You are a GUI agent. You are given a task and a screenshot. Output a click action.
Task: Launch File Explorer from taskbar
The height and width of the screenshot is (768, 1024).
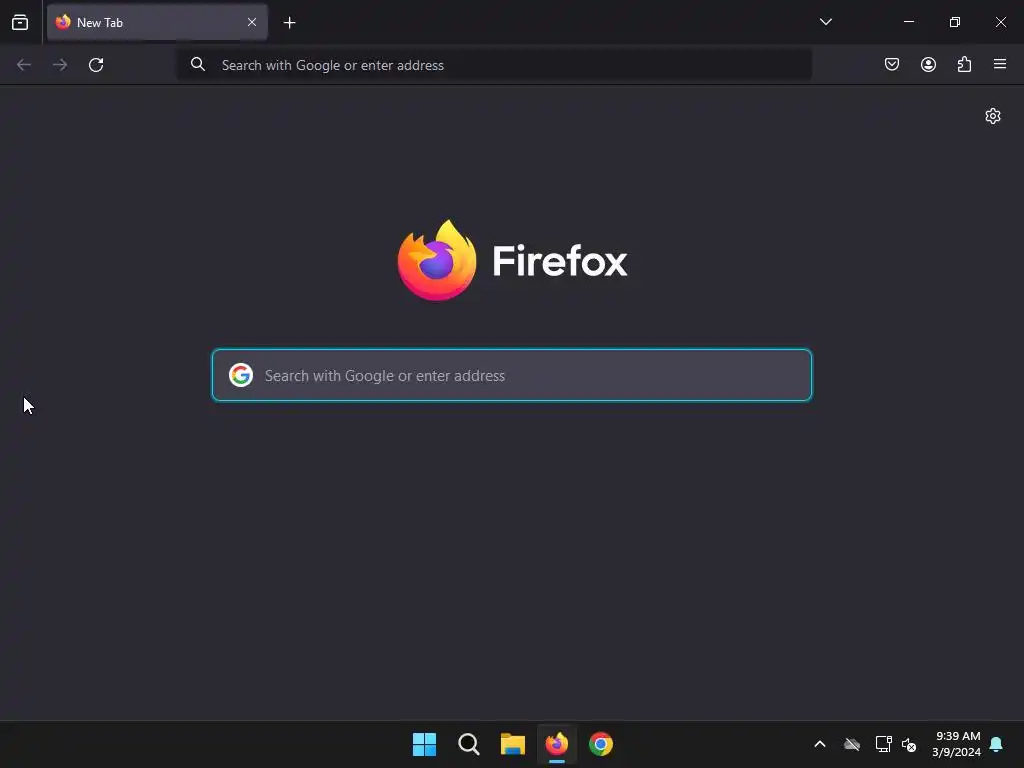coord(513,744)
